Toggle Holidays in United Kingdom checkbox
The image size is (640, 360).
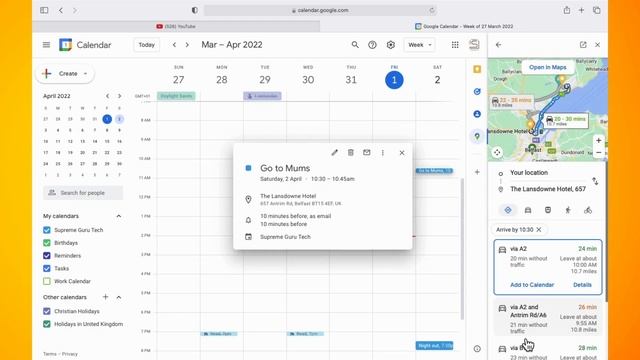click(47, 324)
